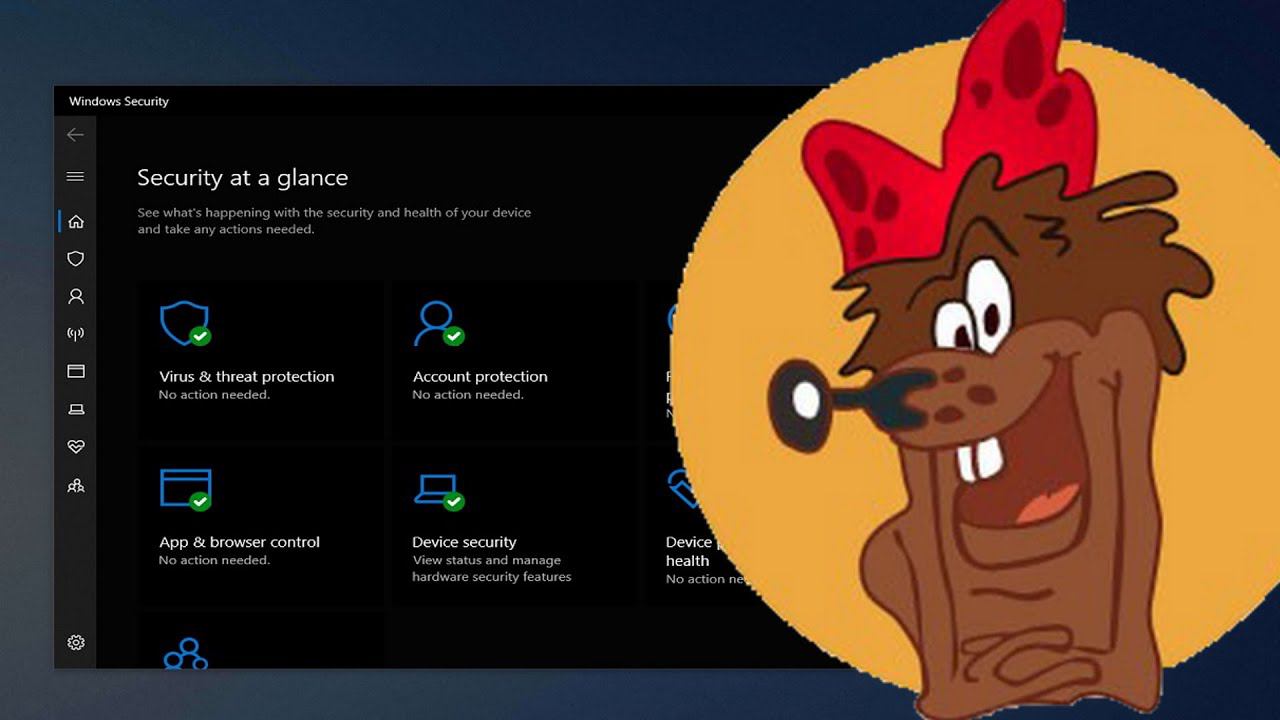Click the "See what's happening with the security" description

click(334, 221)
